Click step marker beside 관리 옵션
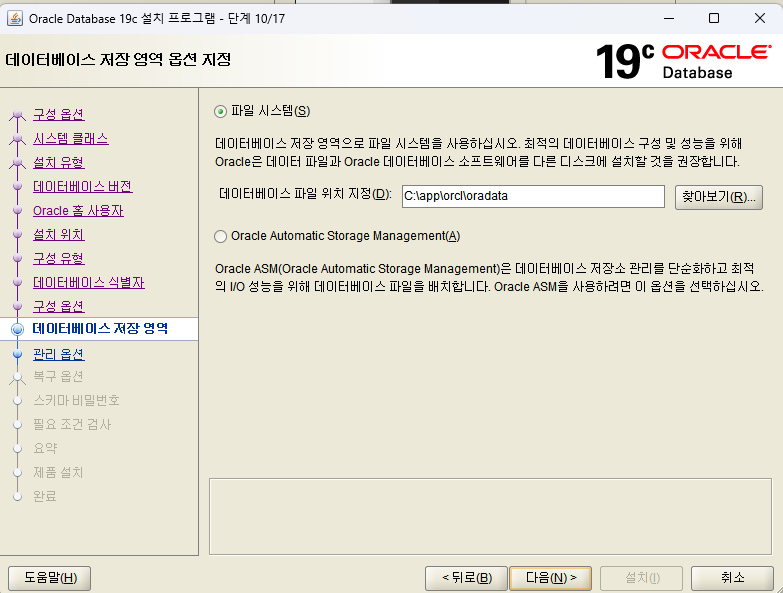 17,354
